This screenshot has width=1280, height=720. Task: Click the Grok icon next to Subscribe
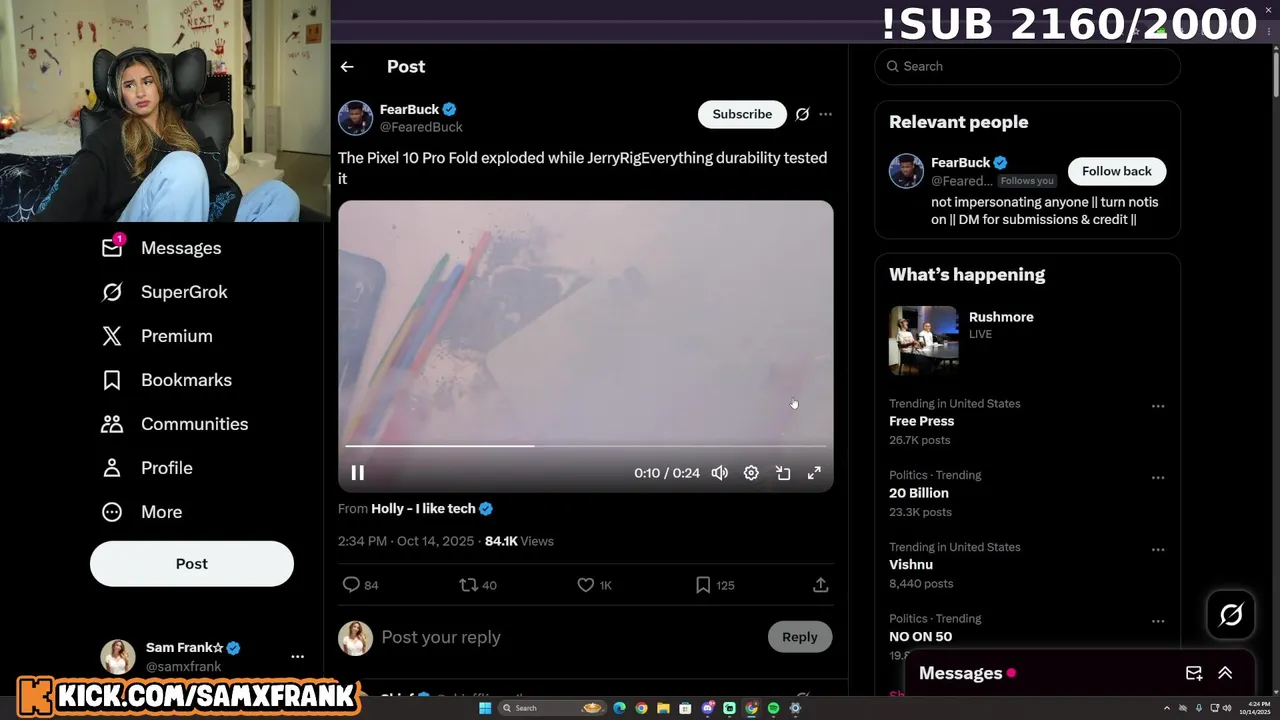(x=802, y=114)
